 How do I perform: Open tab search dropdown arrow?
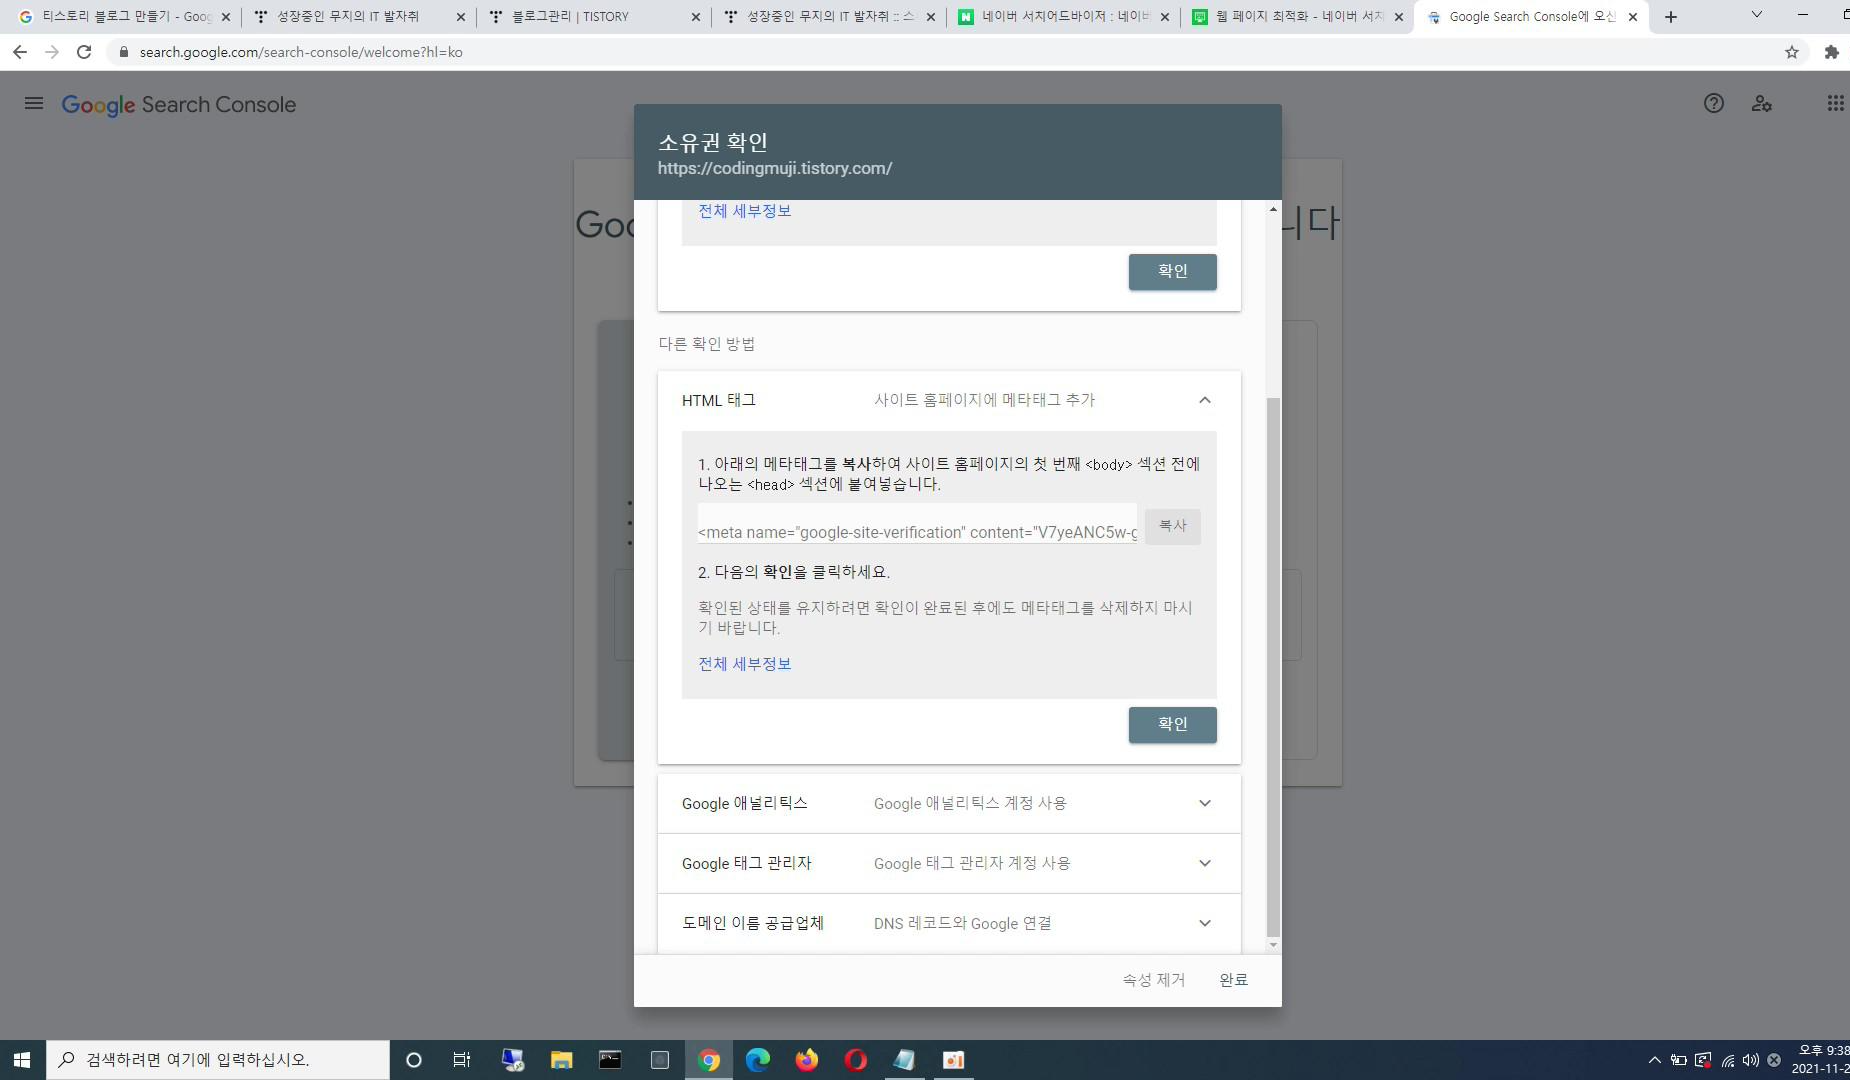point(1757,15)
